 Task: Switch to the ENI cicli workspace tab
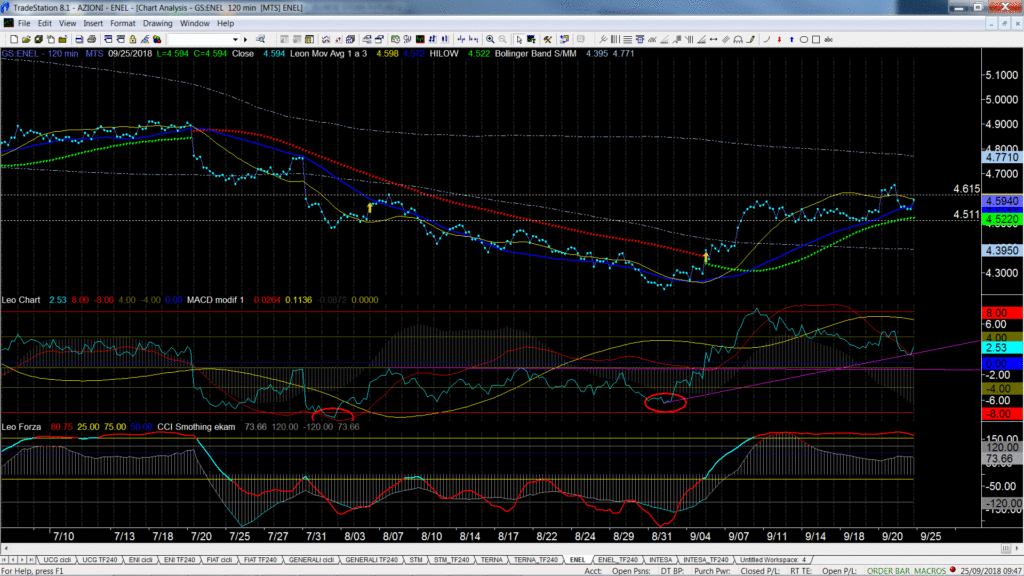(140, 560)
